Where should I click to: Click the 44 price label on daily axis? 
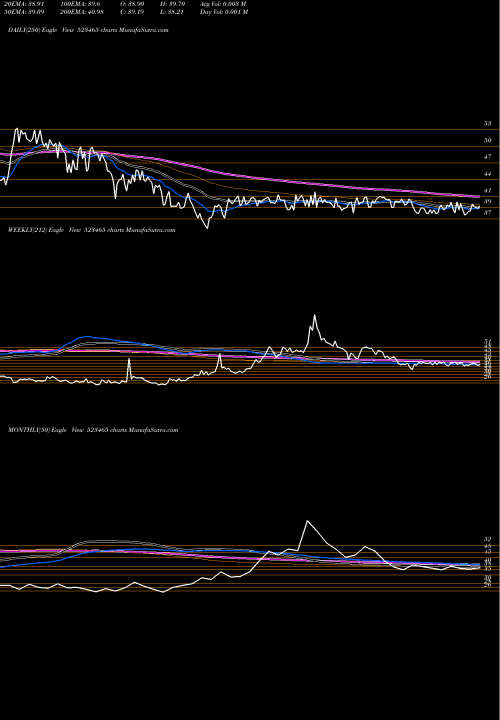tap(487, 174)
